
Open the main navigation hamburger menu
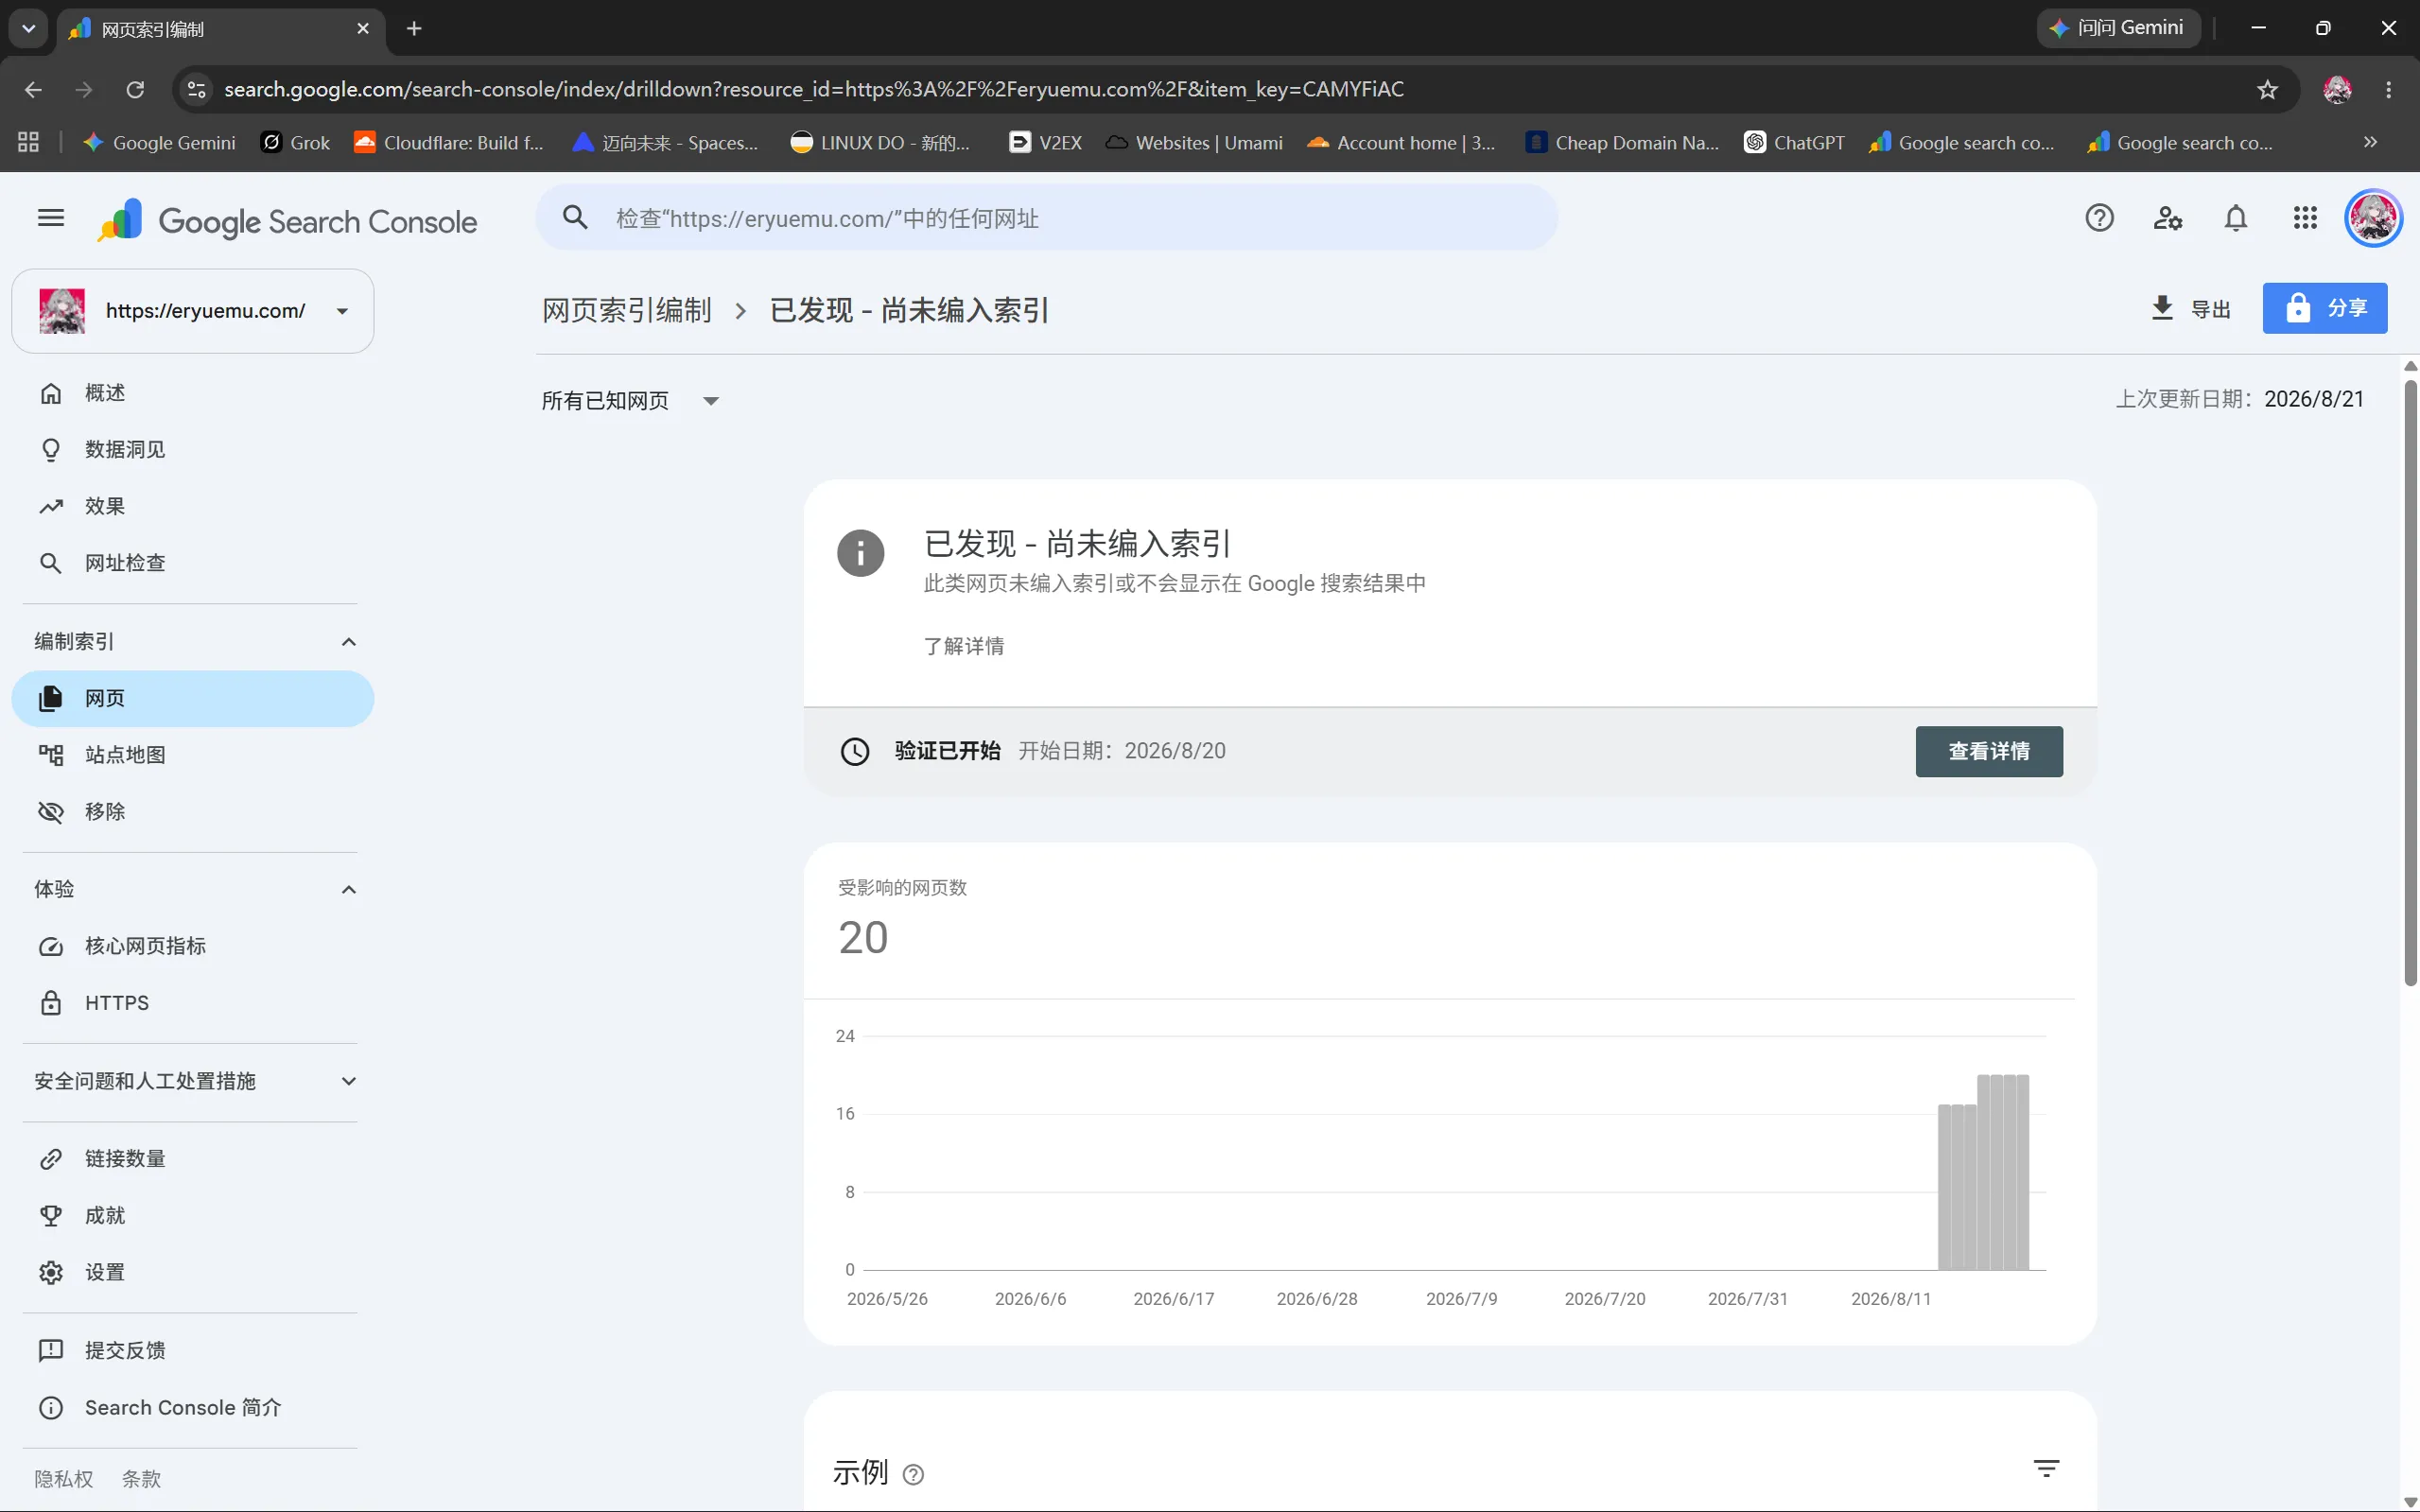coord(51,218)
